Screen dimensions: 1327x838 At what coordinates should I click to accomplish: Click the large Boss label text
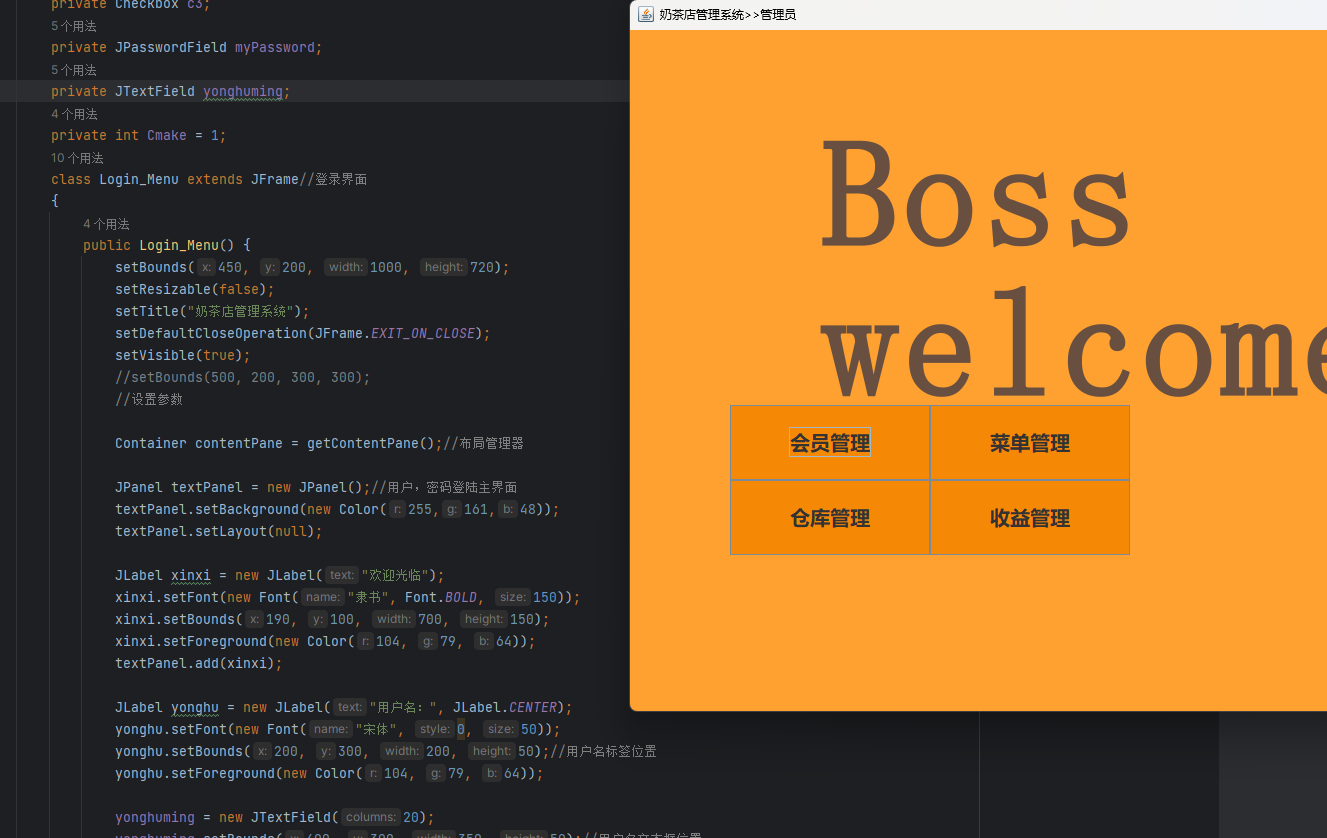977,194
